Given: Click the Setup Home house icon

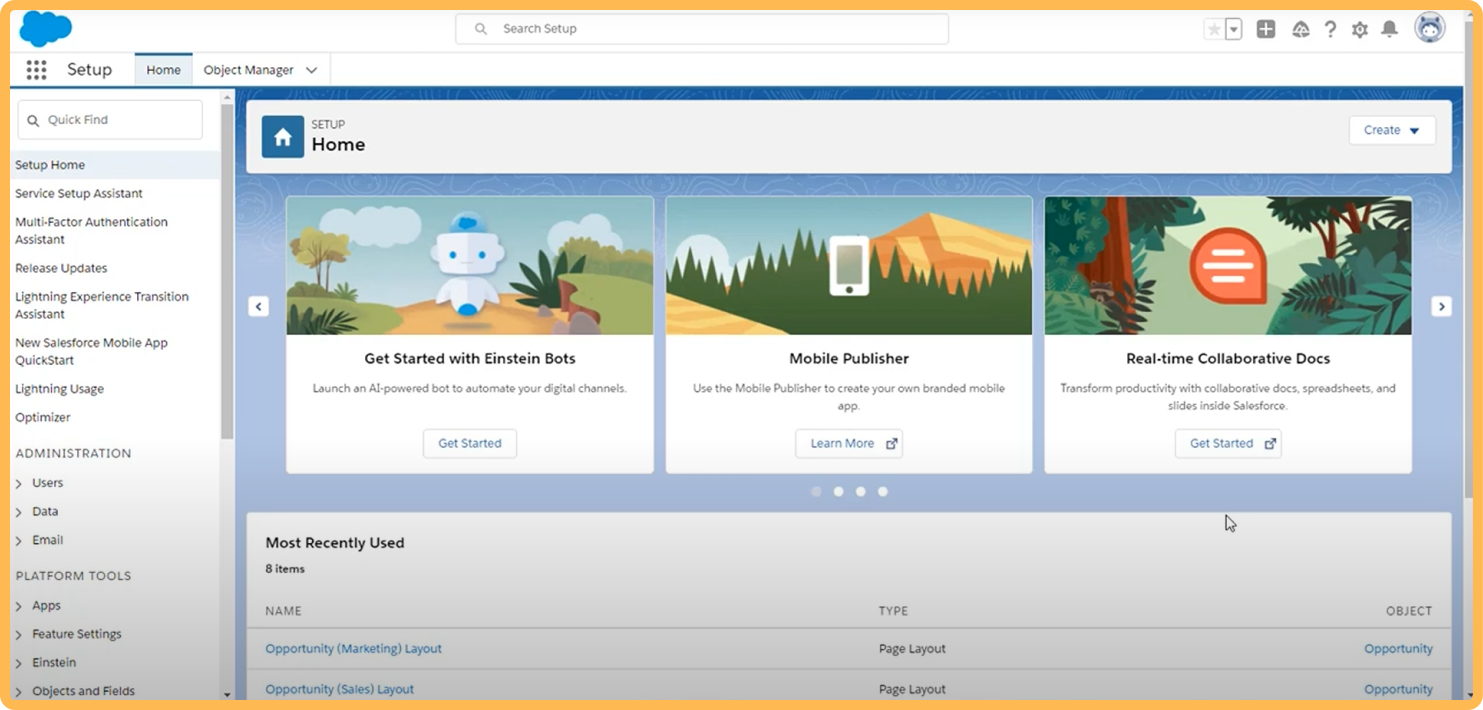Looking at the screenshot, I should click(x=283, y=137).
